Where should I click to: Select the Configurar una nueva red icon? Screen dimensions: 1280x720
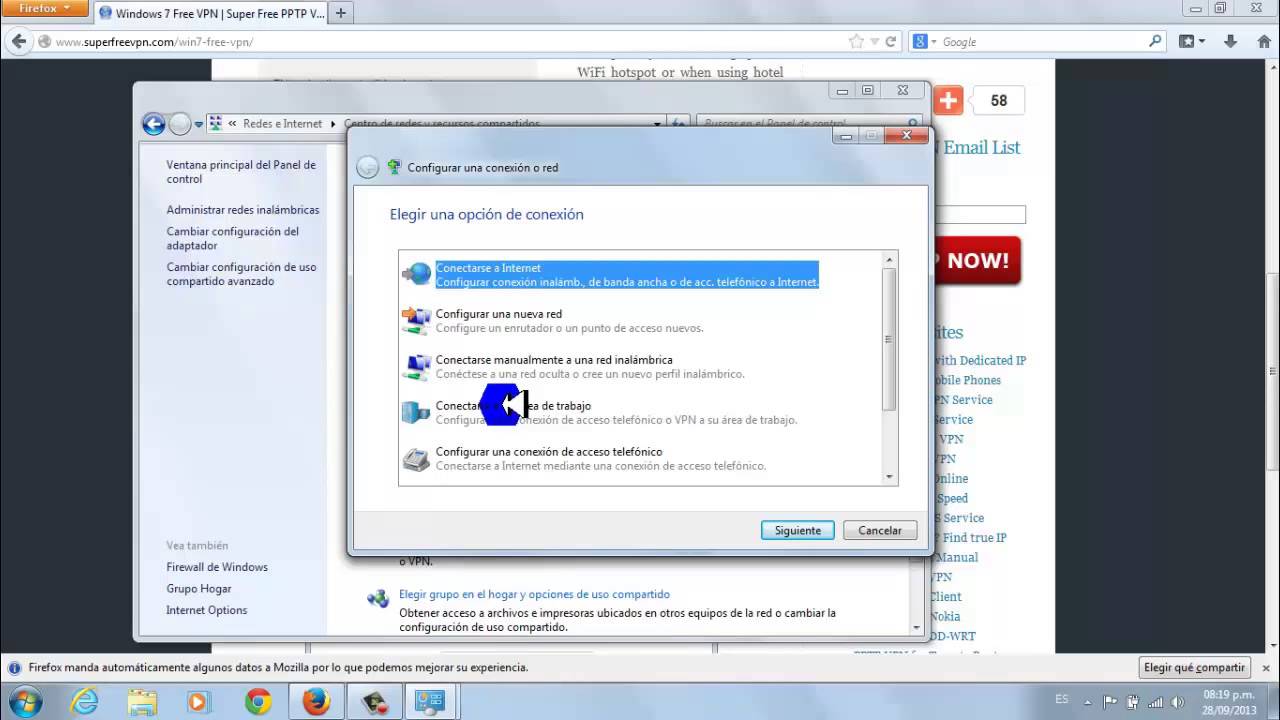click(x=416, y=320)
